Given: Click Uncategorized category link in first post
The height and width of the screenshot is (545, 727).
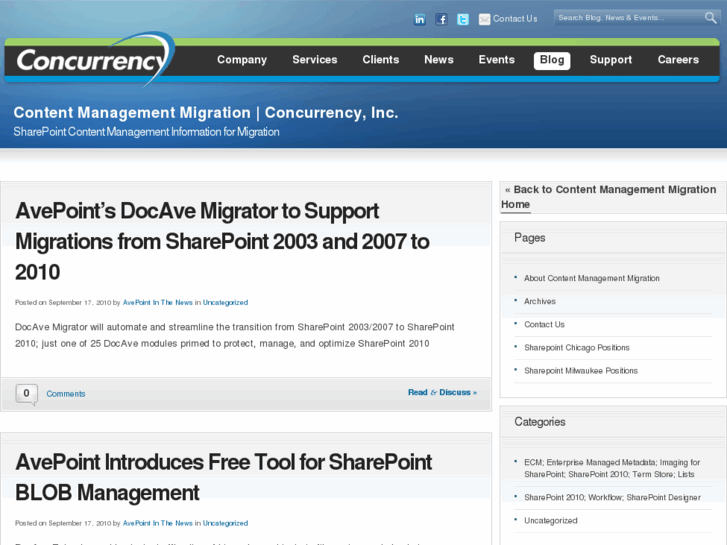Looking at the screenshot, I should 225,302.
